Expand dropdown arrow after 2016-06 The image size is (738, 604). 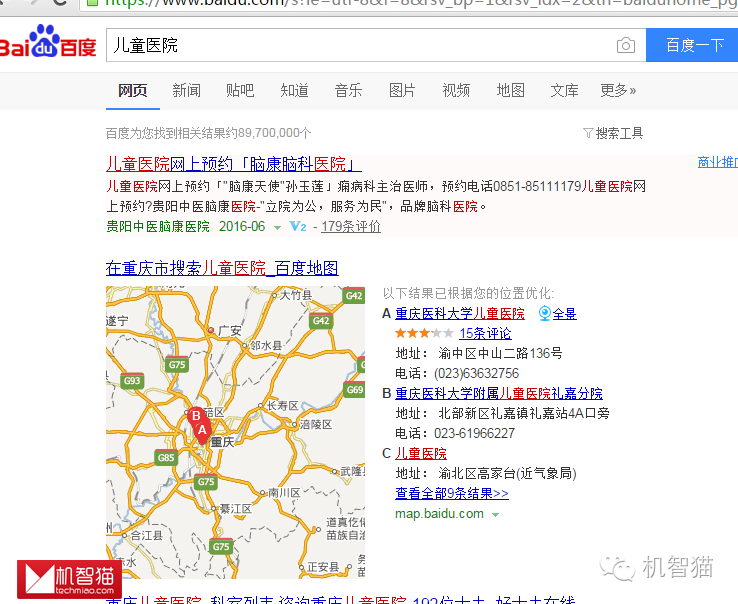278,228
